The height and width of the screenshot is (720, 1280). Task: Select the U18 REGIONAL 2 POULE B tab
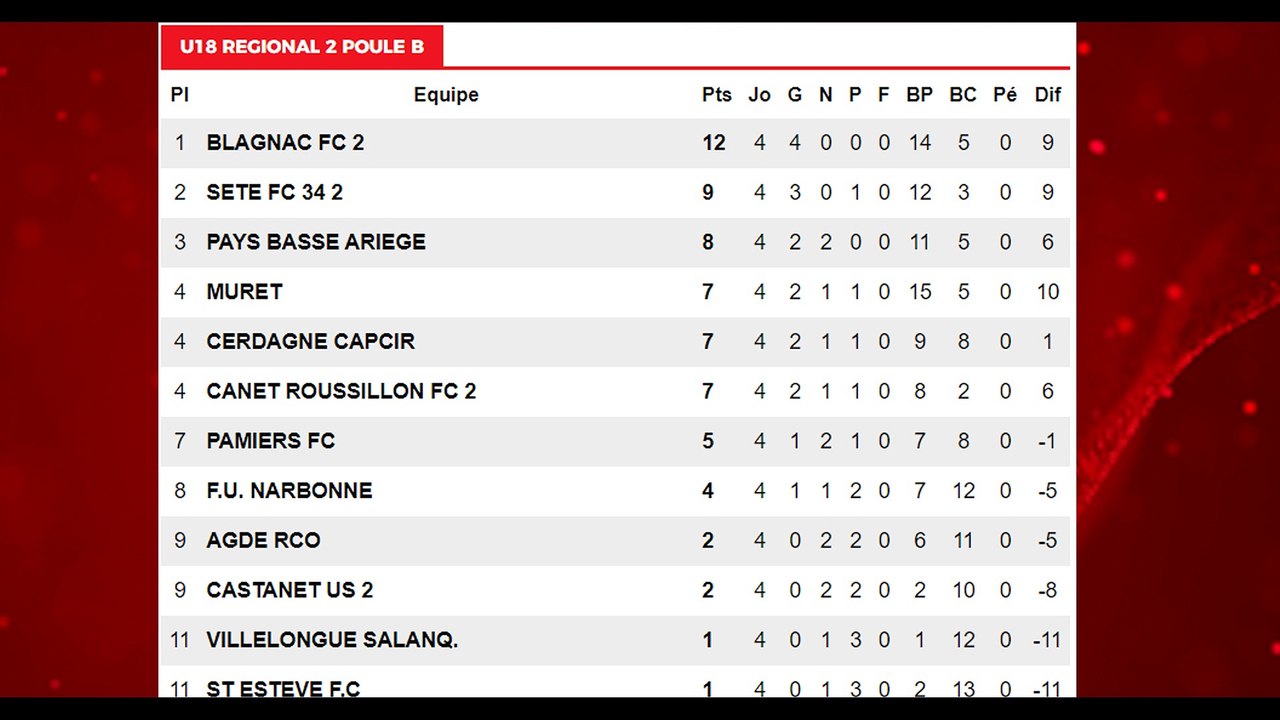point(301,47)
